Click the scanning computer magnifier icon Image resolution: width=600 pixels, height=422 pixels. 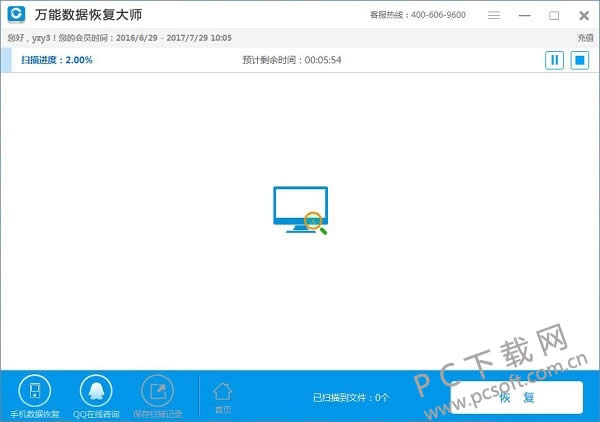[300, 210]
